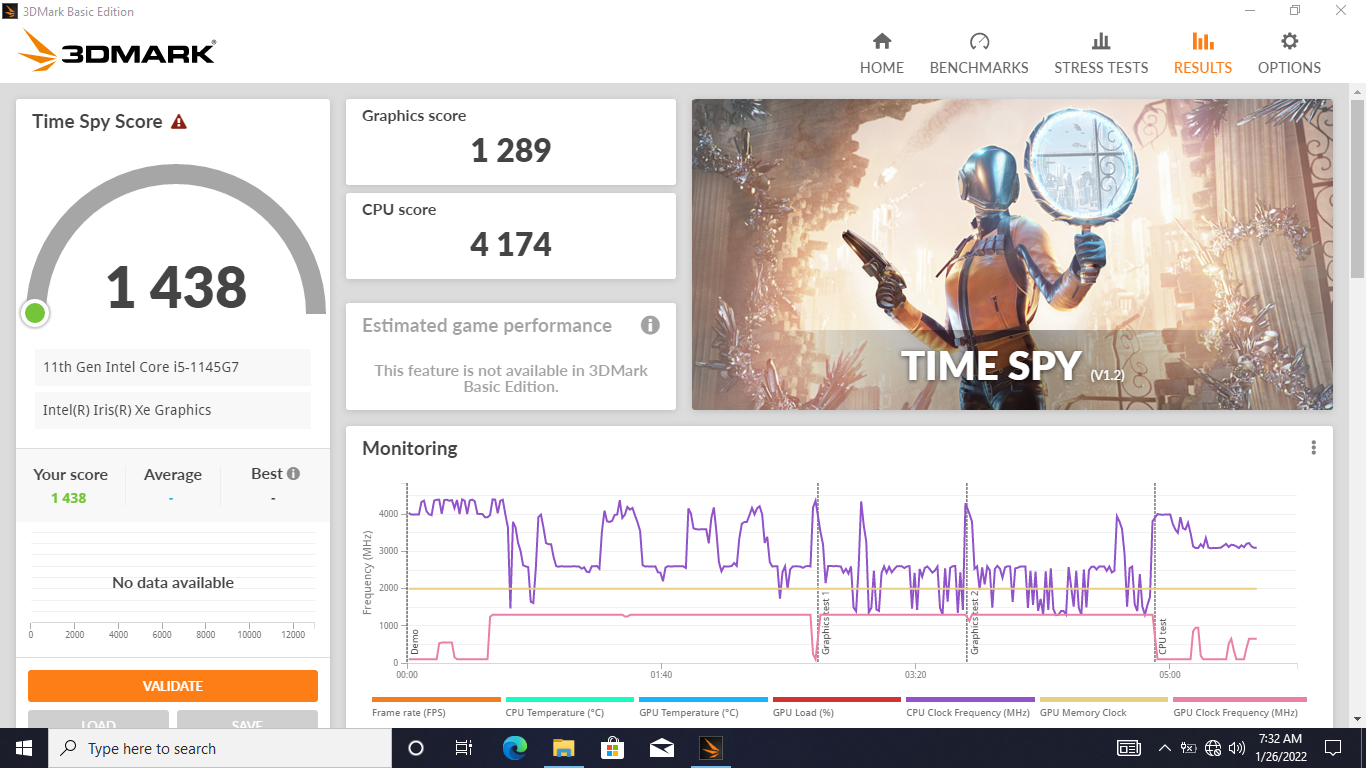Switch to STRESS TESTS tab
The width and height of the screenshot is (1366, 768).
point(1101,53)
